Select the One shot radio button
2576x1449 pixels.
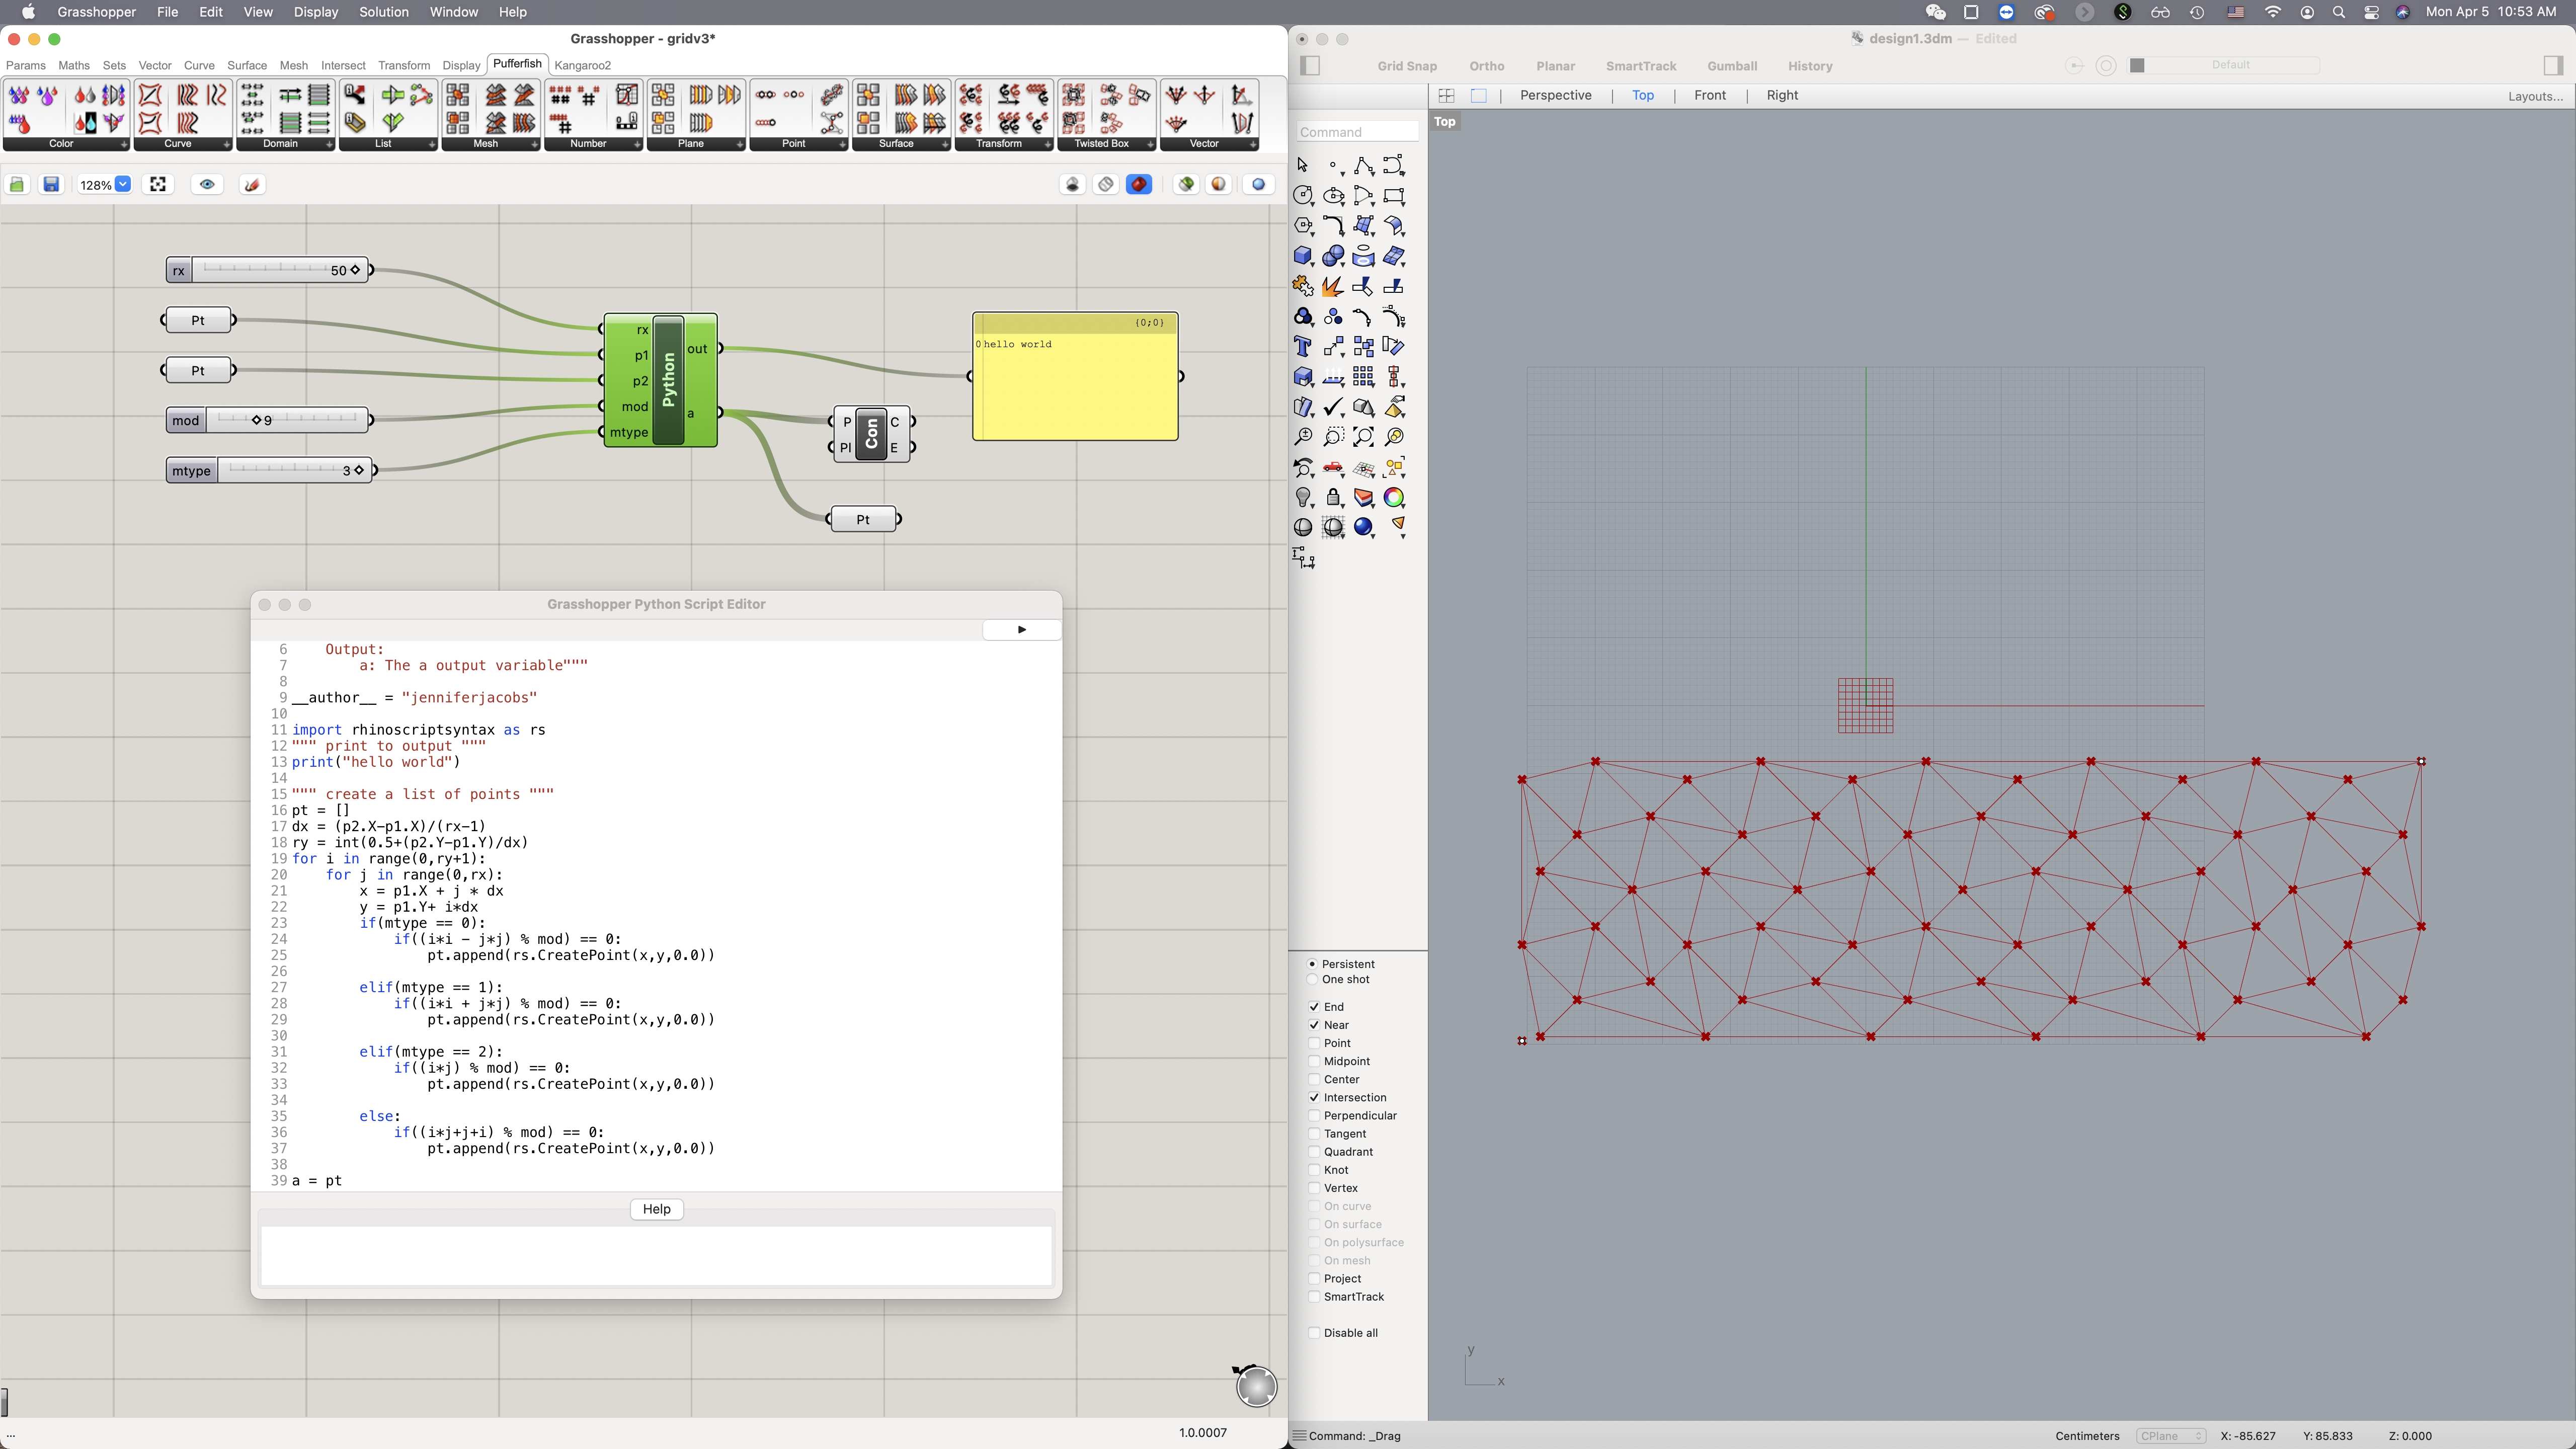click(x=1312, y=980)
